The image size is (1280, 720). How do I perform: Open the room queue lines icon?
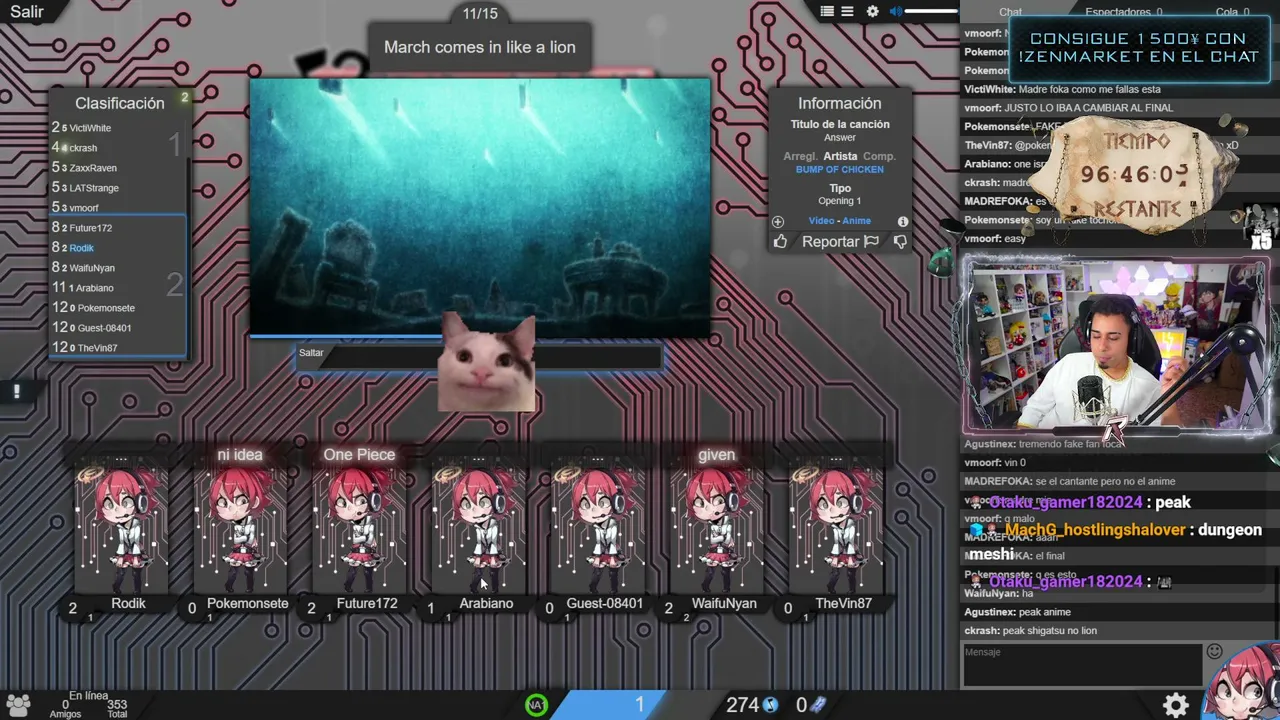pyautogui.click(x=847, y=11)
